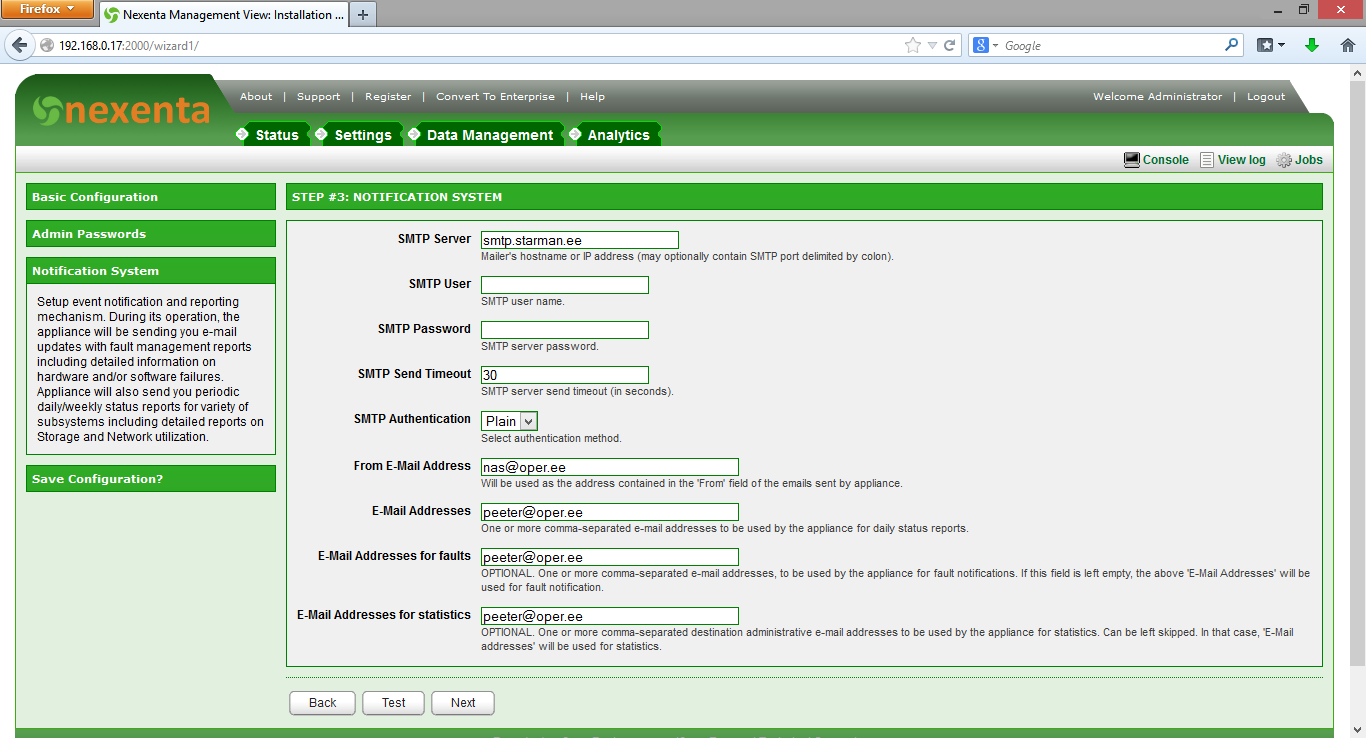Focus E-Mail Addresses for faults field
Image resolution: width=1366 pixels, height=738 pixels.
(610, 557)
